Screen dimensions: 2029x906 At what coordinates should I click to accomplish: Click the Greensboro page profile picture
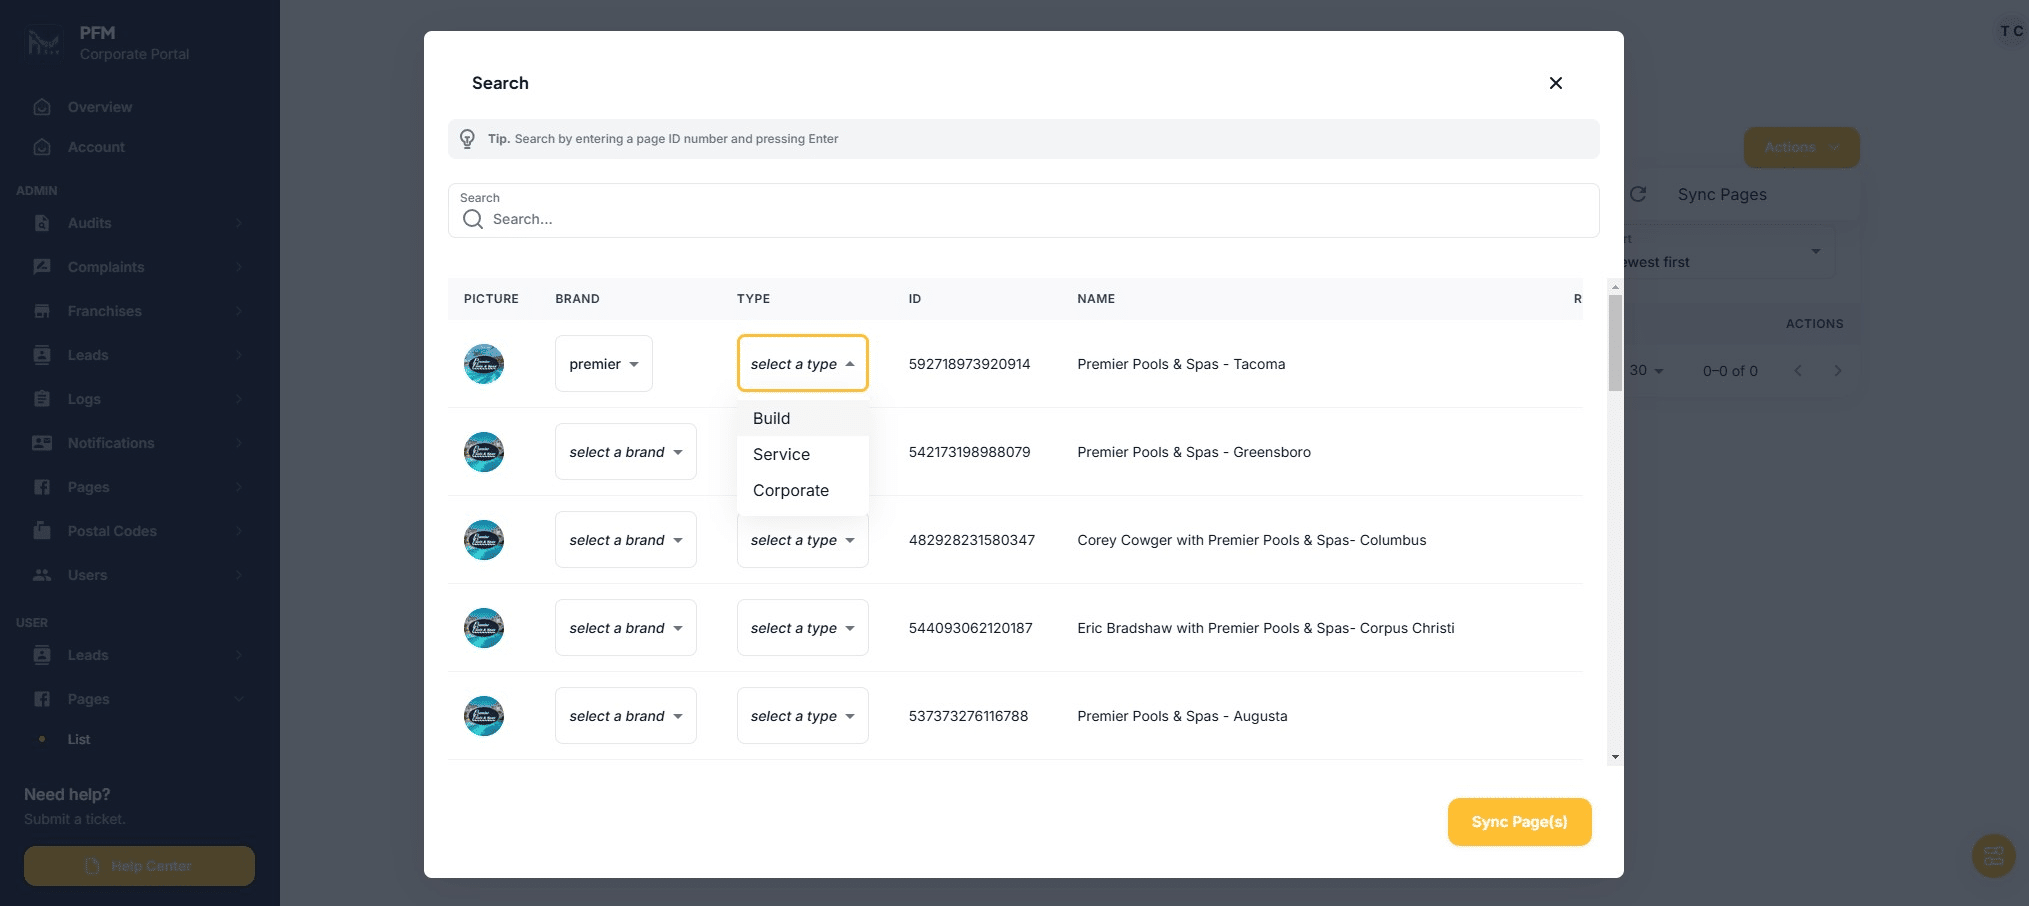pos(484,452)
